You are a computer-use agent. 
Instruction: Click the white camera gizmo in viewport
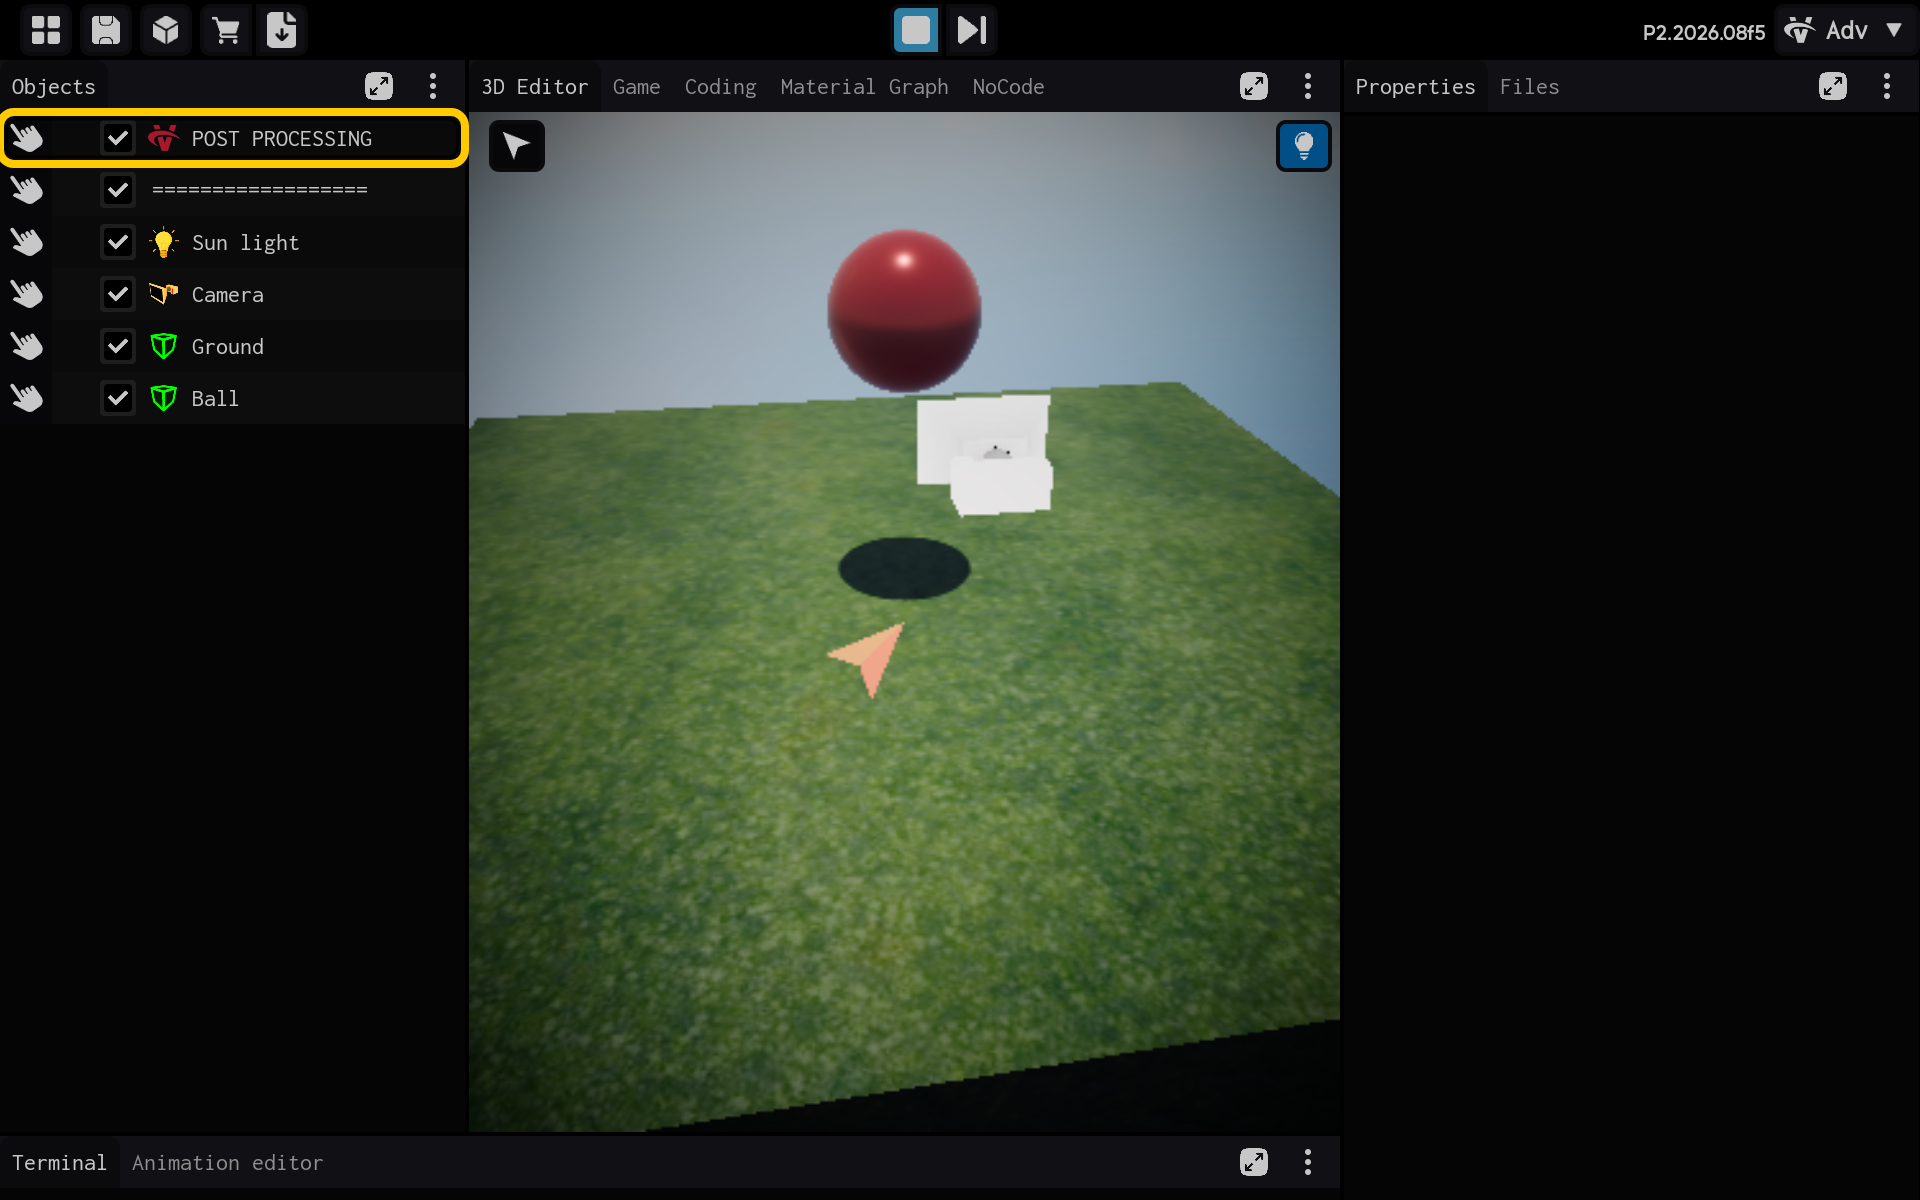tap(985, 455)
